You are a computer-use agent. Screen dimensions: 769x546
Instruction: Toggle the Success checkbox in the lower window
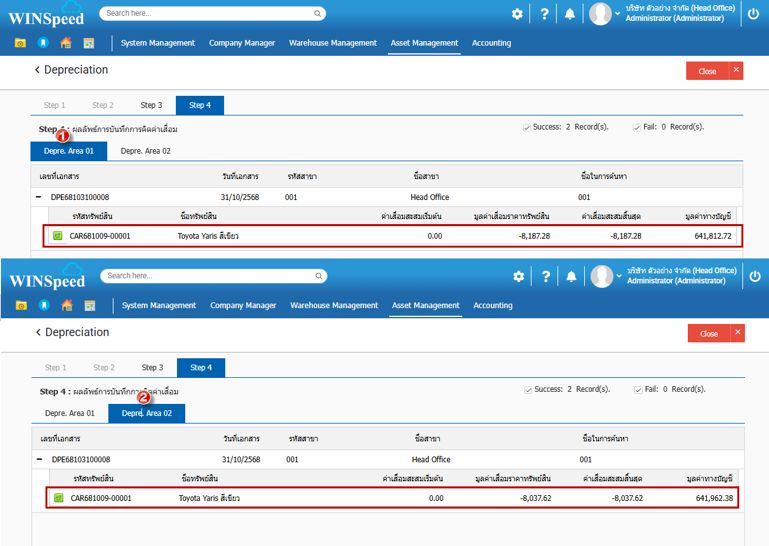pos(528,389)
